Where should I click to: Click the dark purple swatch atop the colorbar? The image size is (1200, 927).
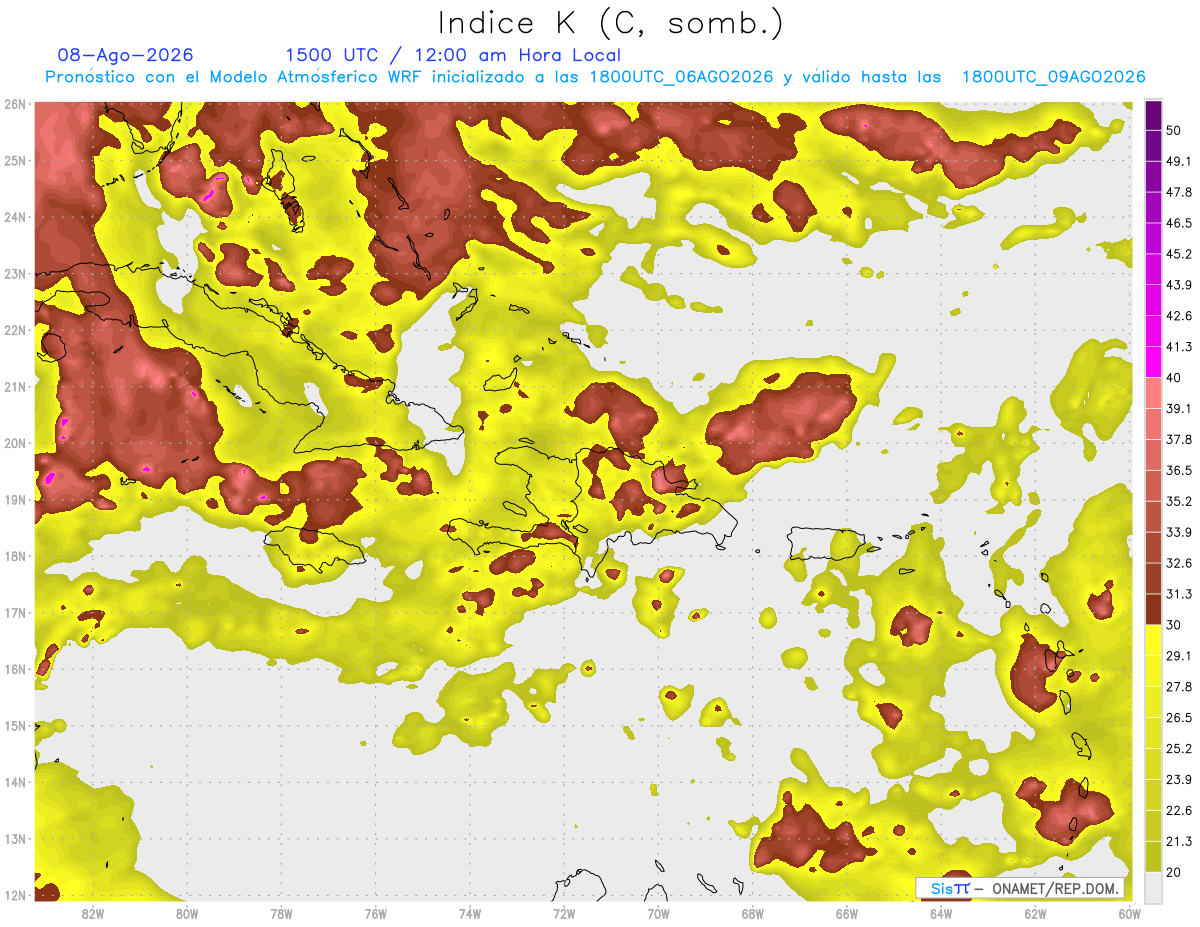tap(1153, 115)
